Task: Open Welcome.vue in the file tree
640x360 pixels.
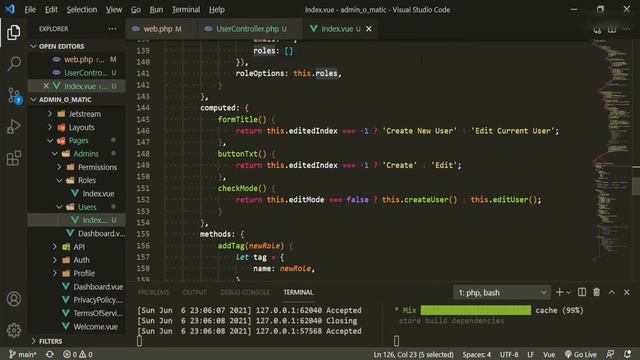Action: point(95,327)
